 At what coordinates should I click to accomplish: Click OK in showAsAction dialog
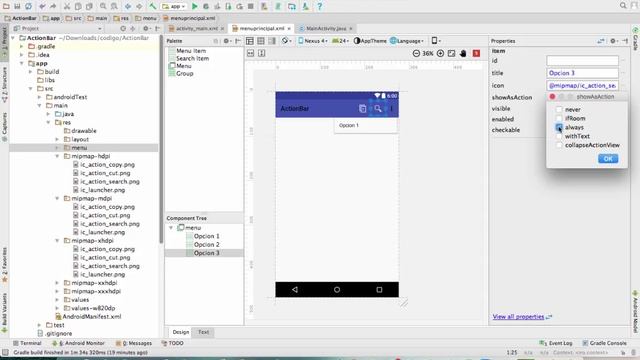[x=608, y=159]
